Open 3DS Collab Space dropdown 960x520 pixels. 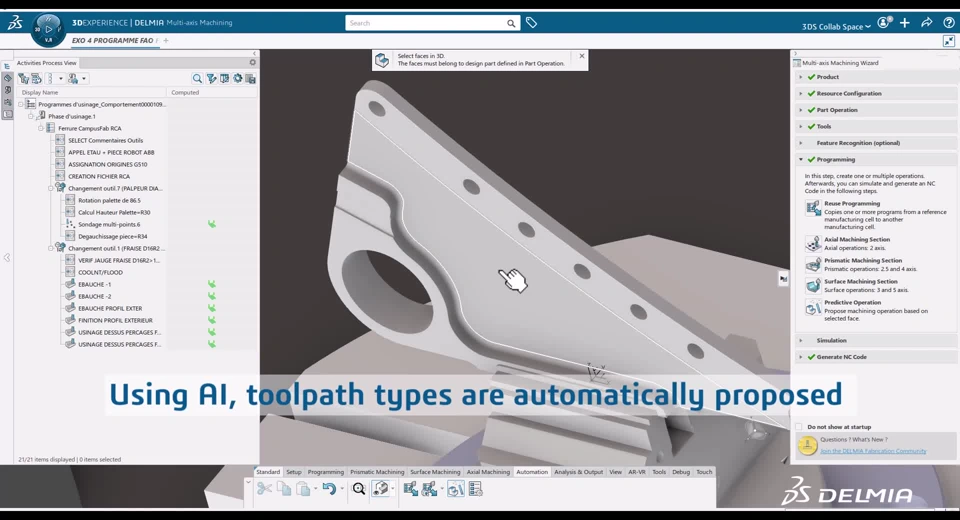pos(836,26)
